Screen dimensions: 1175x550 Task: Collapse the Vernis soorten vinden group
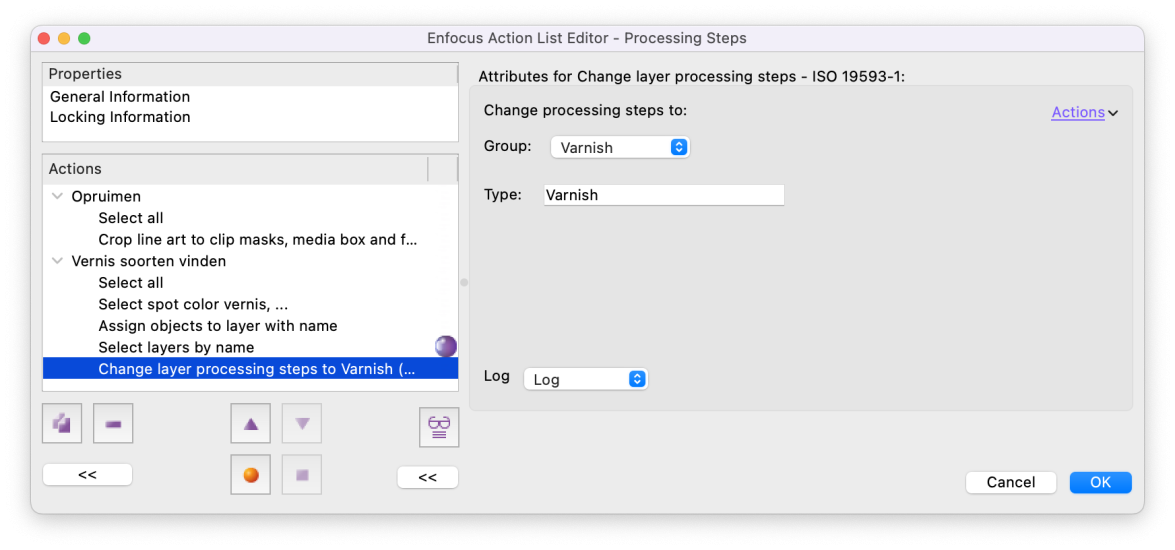(x=57, y=261)
